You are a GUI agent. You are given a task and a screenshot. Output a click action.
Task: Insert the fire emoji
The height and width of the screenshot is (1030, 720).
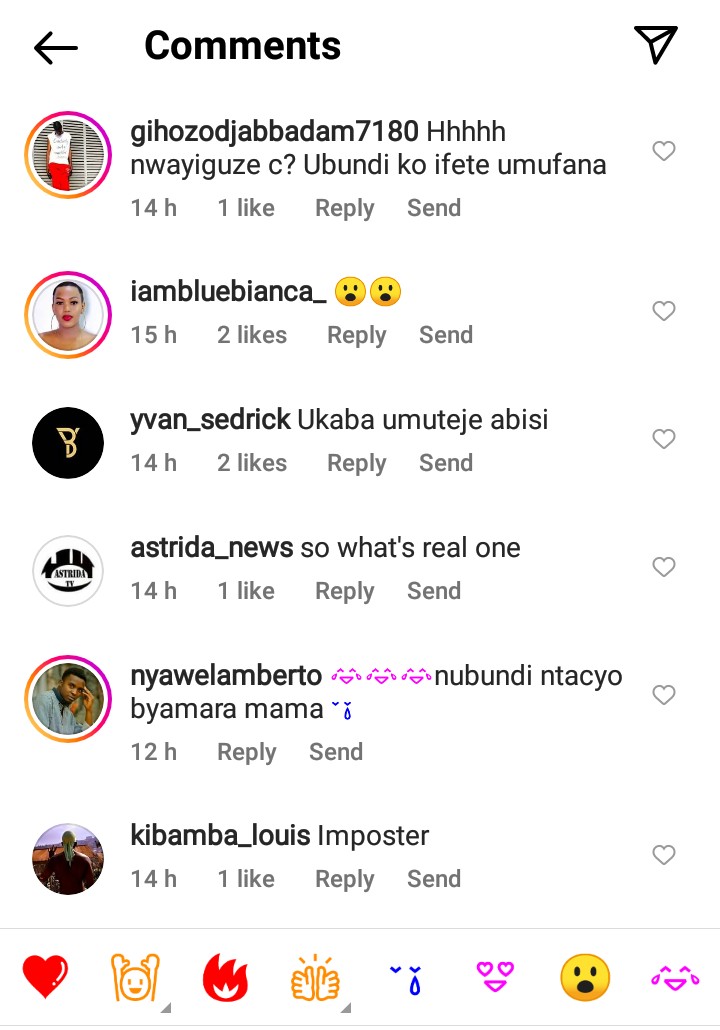(225, 977)
